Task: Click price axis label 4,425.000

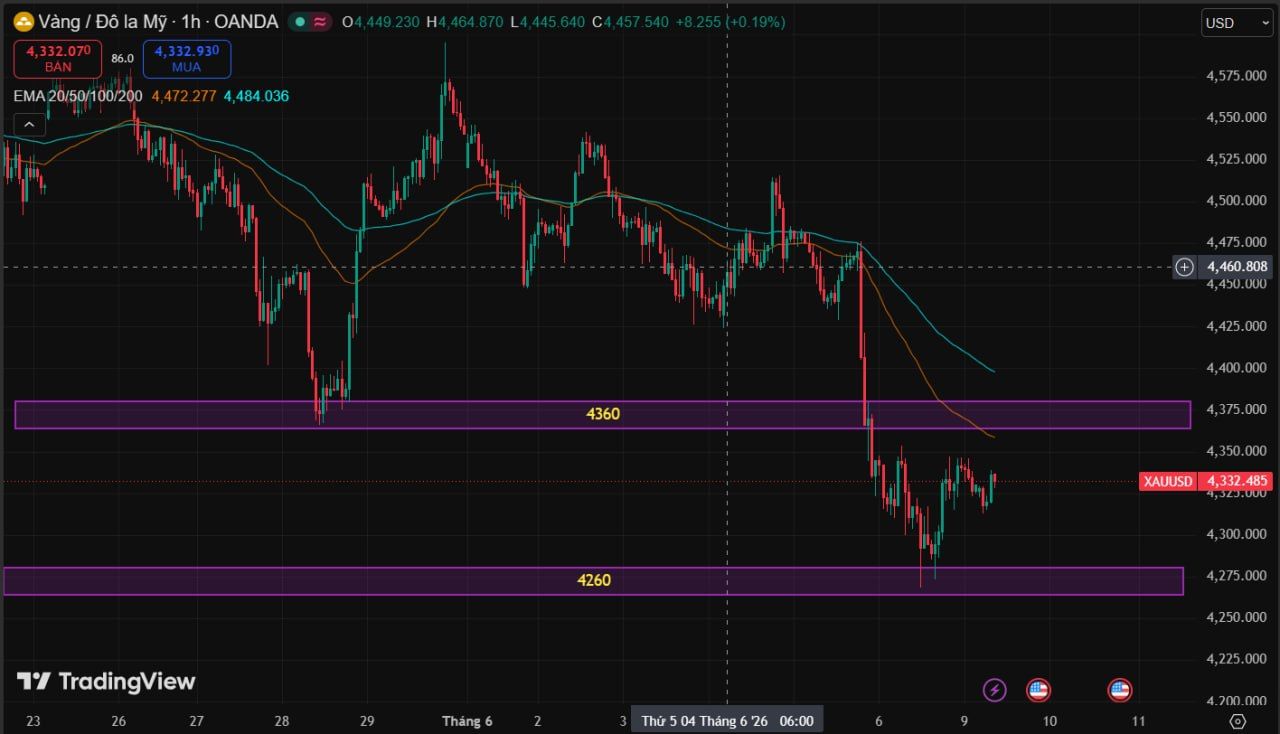Action: 1237,326
